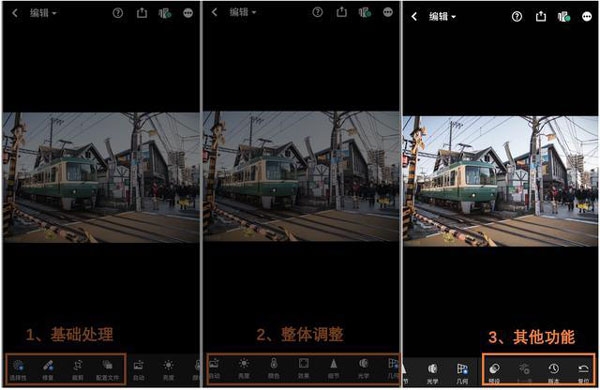
Task: Open the 效果 (Effects) panel
Action: 303,368
